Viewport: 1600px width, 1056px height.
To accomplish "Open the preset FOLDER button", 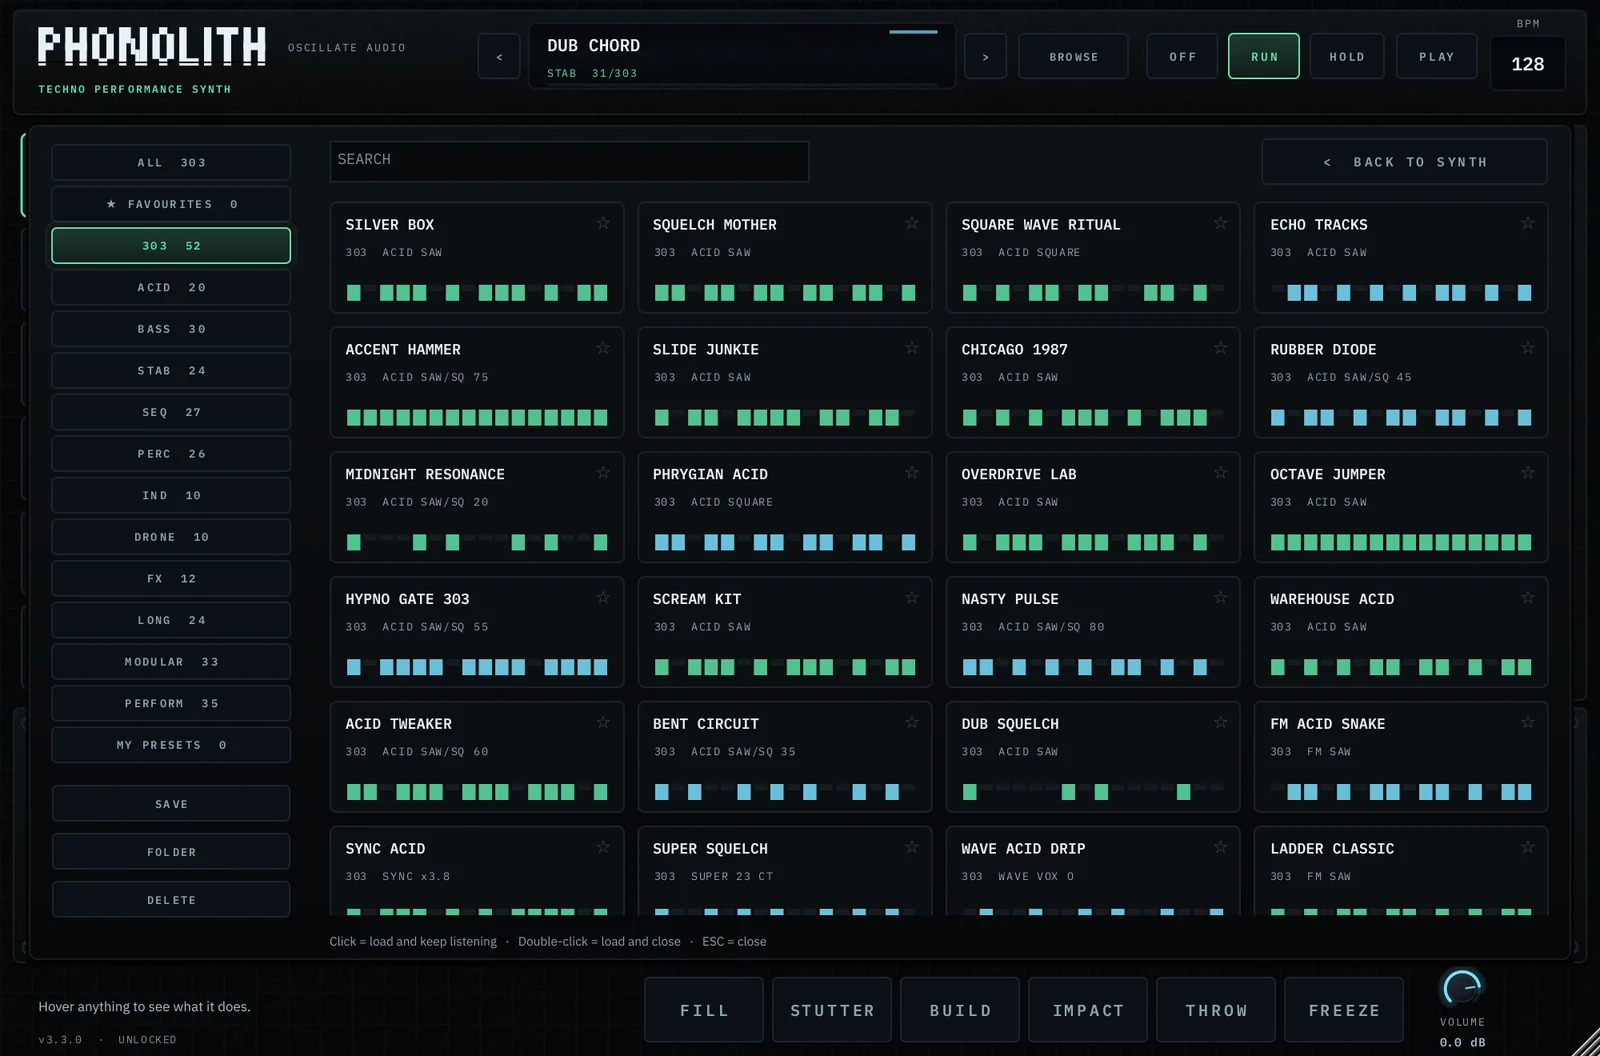I will point(171,852).
